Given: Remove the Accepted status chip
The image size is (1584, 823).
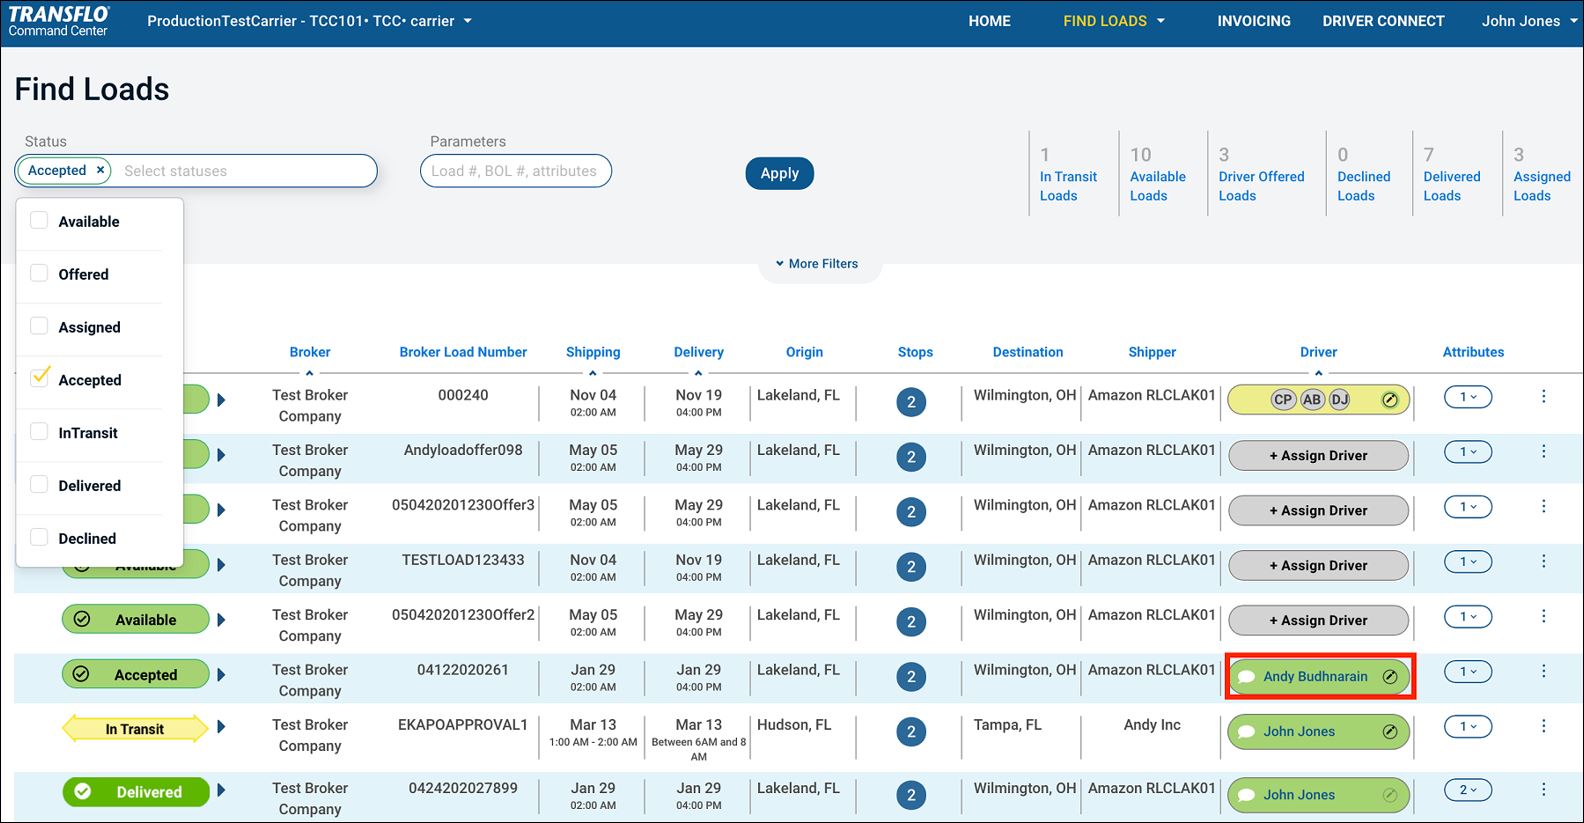Looking at the screenshot, I should point(100,170).
